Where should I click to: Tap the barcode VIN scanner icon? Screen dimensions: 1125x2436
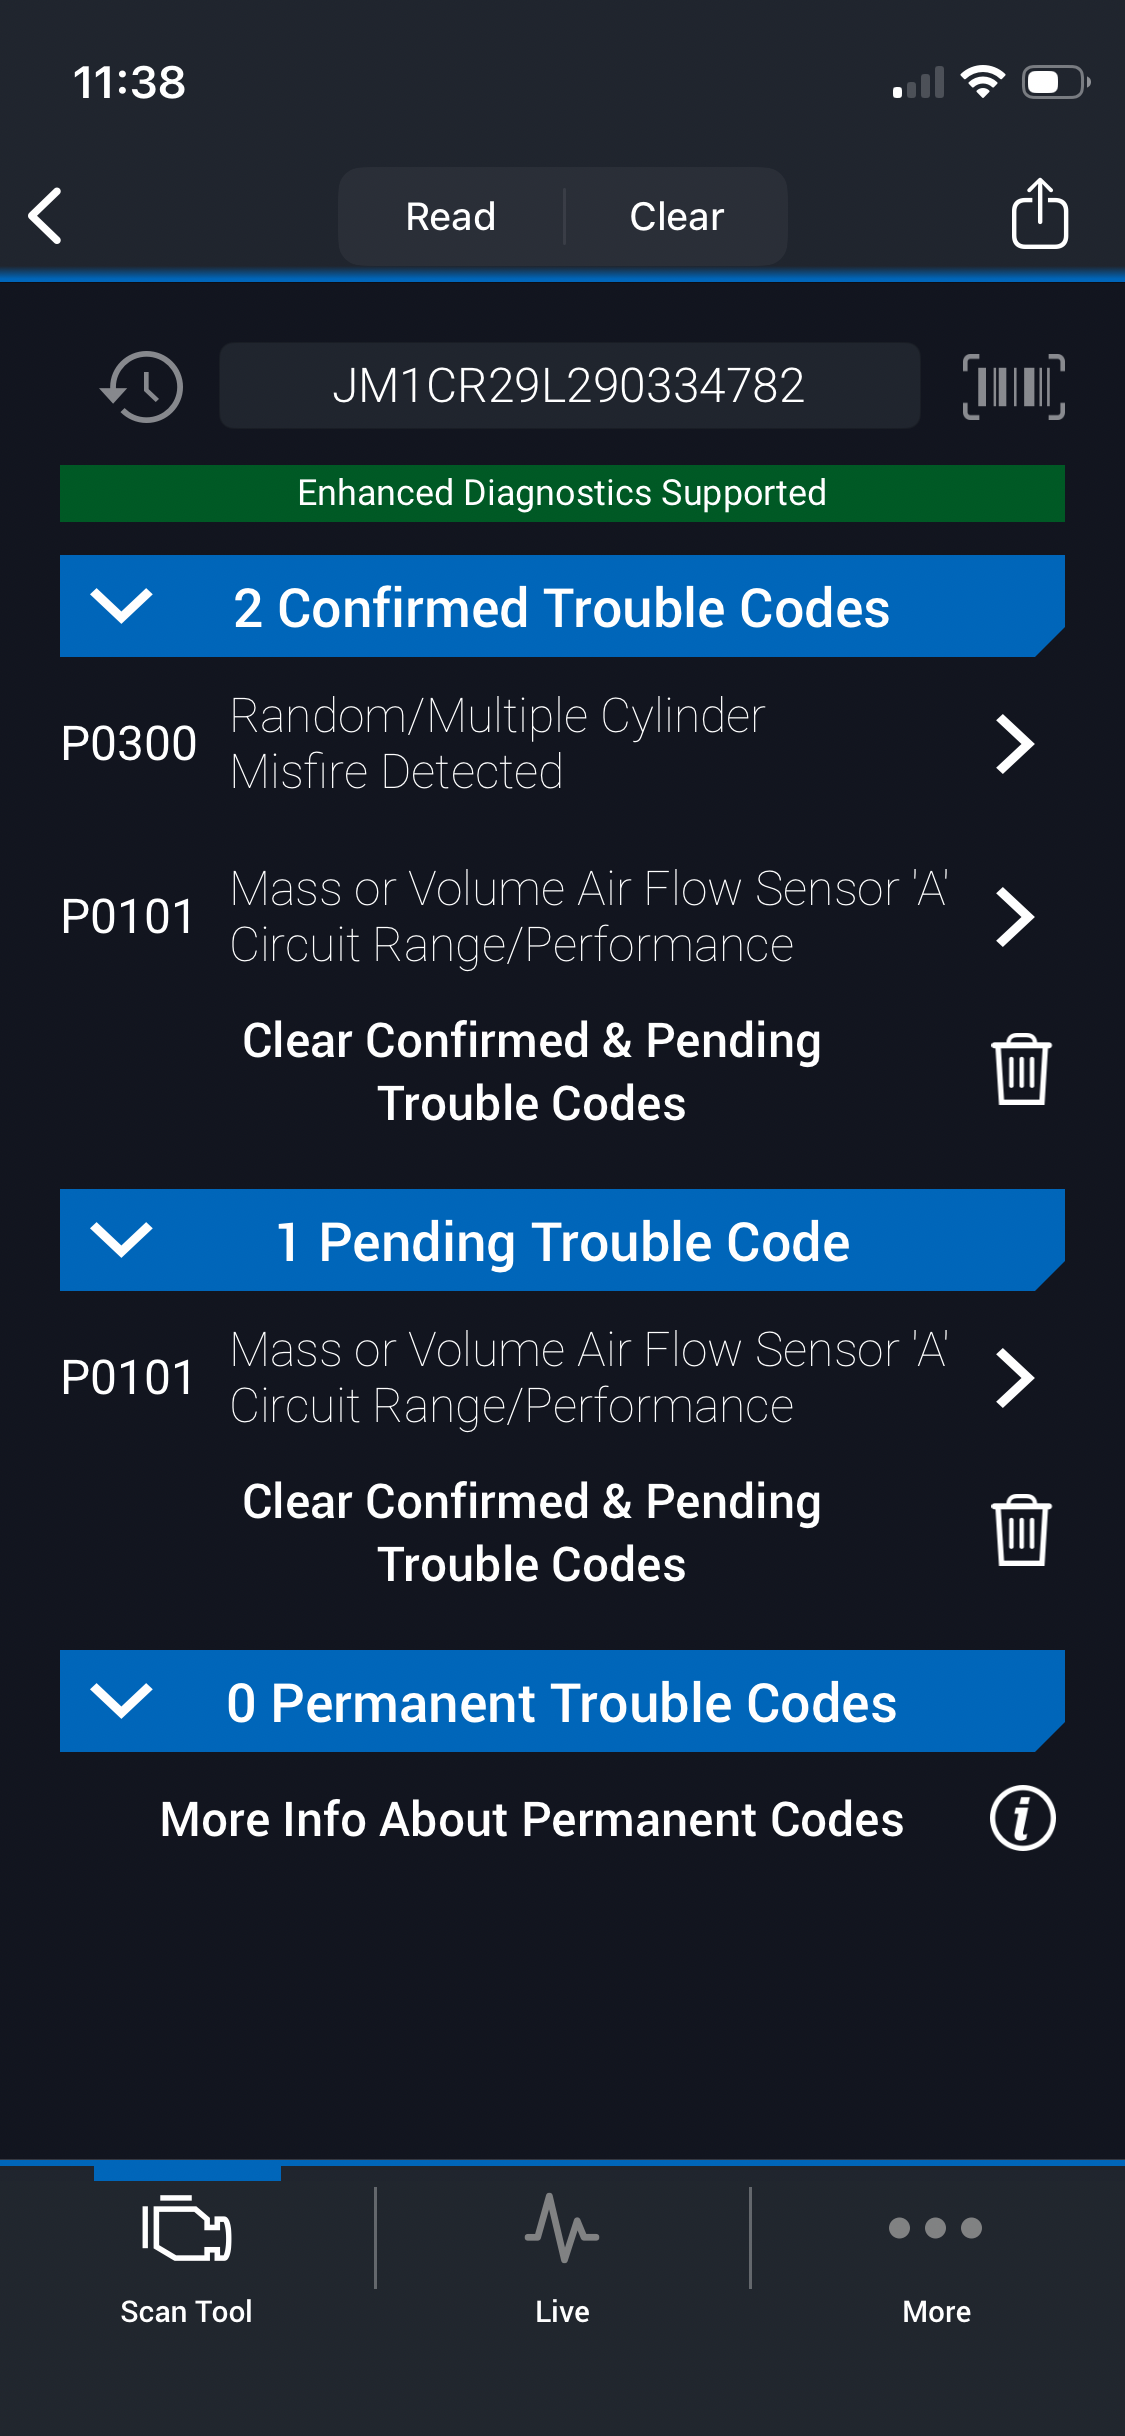pyautogui.click(x=1013, y=386)
